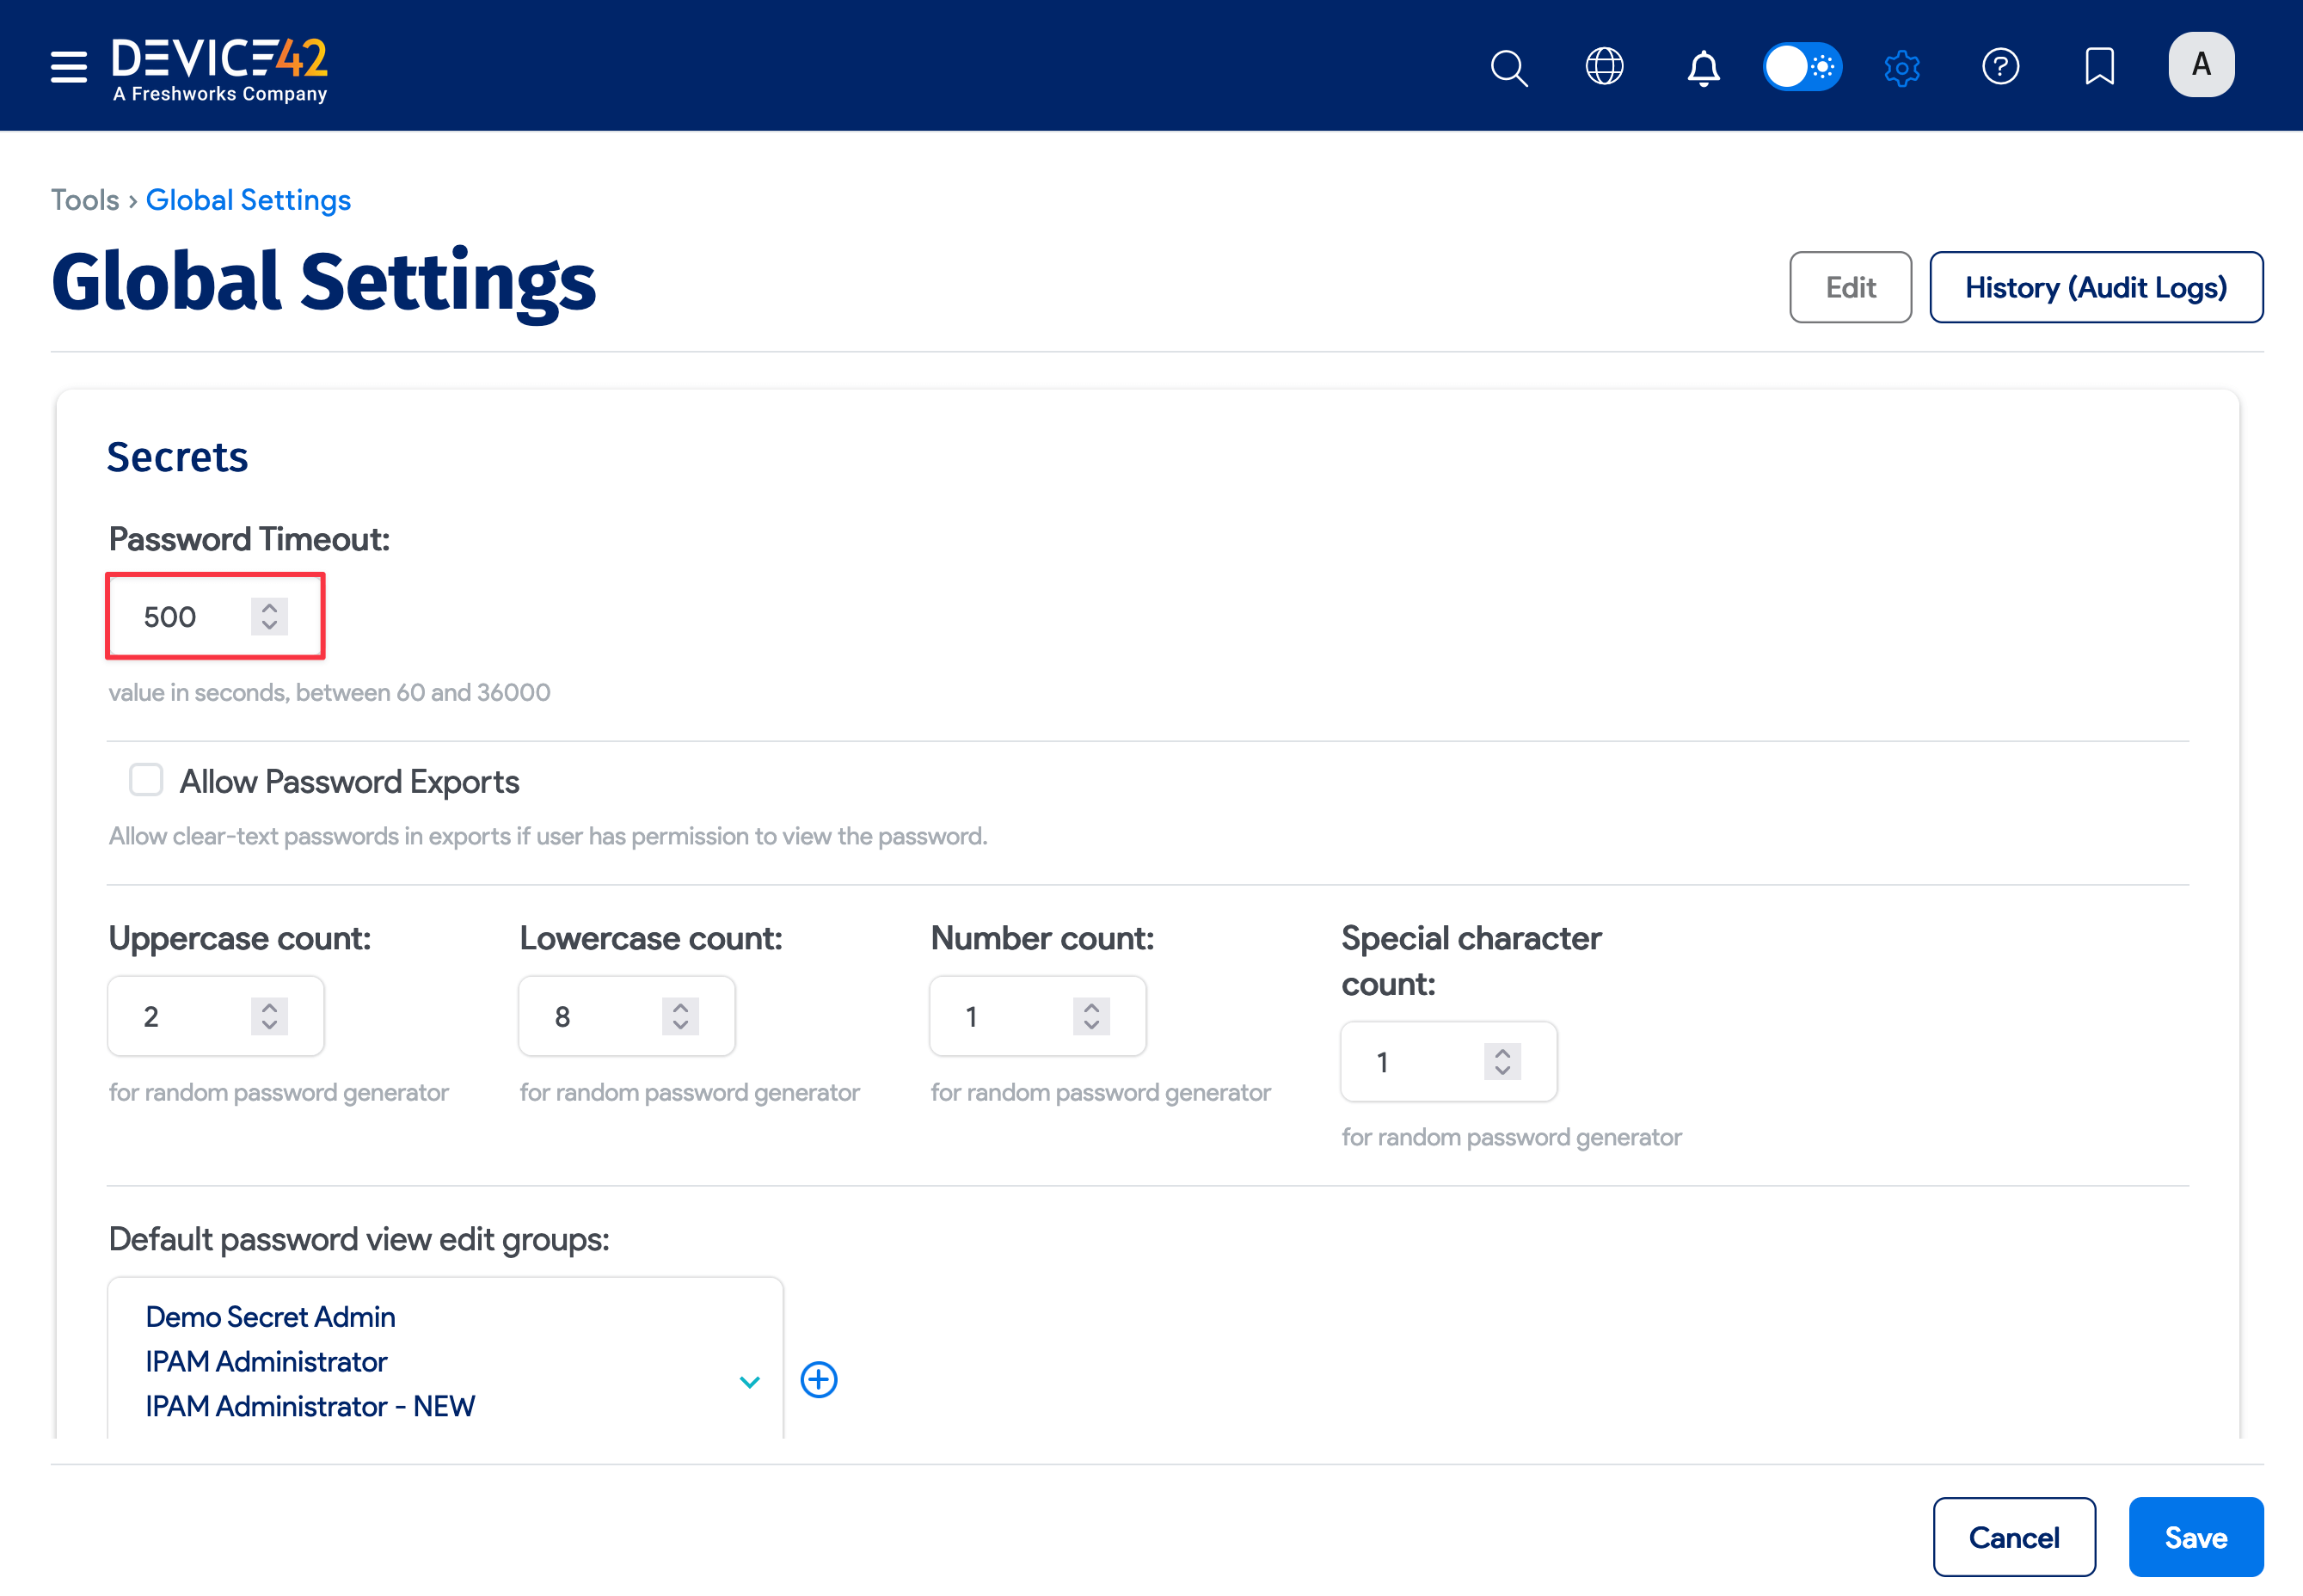Click the History (Audit Logs) button
This screenshot has height=1596, width=2303.
coord(2095,288)
